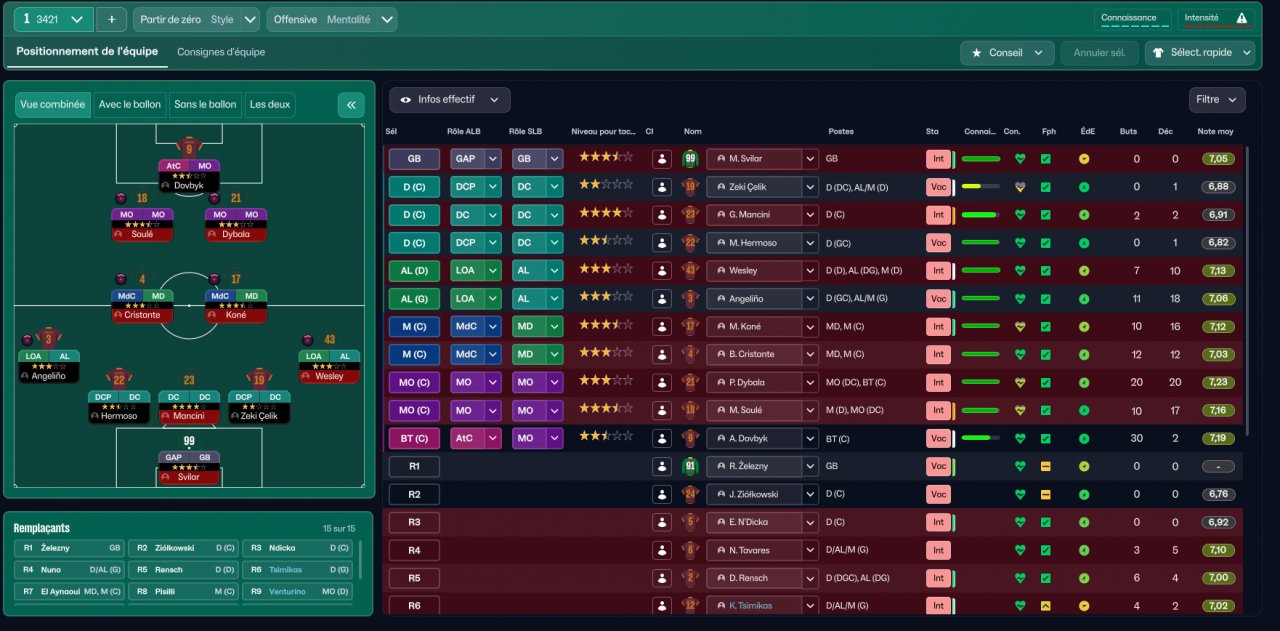Select the Vue combinée view tab
This screenshot has height=631, width=1280.
(x=53, y=105)
